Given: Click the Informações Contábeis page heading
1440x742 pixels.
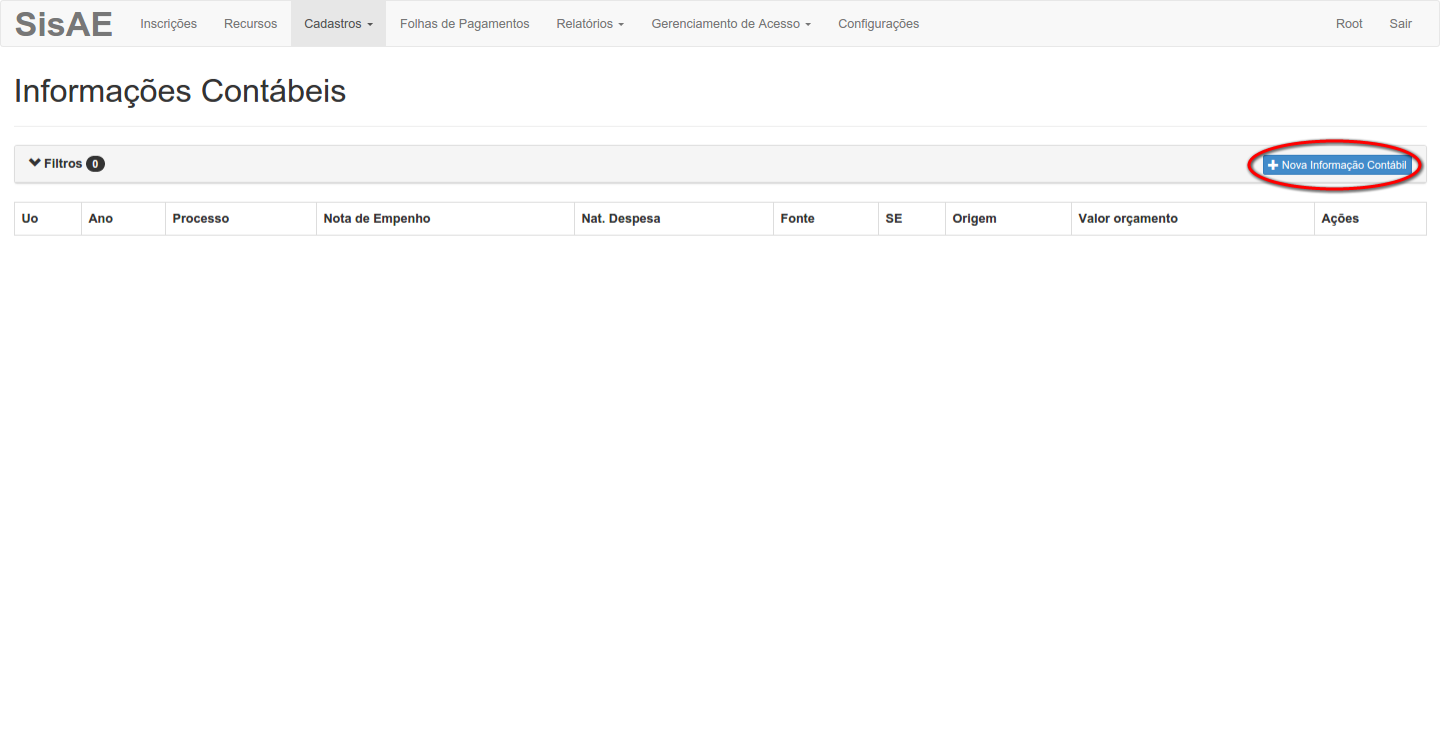Looking at the screenshot, I should coord(180,91).
